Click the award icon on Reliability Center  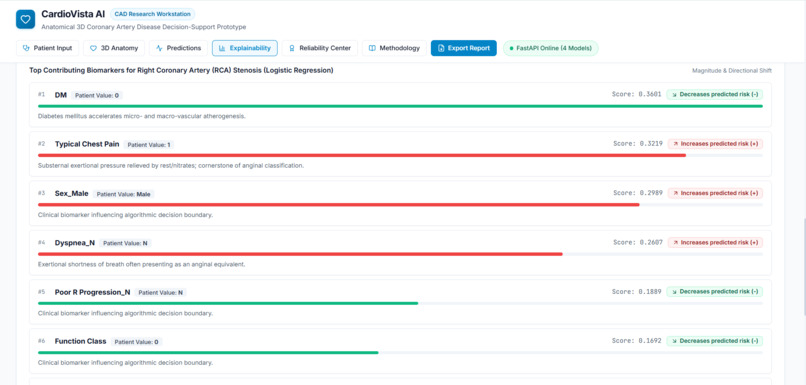click(x=292, y=48)
